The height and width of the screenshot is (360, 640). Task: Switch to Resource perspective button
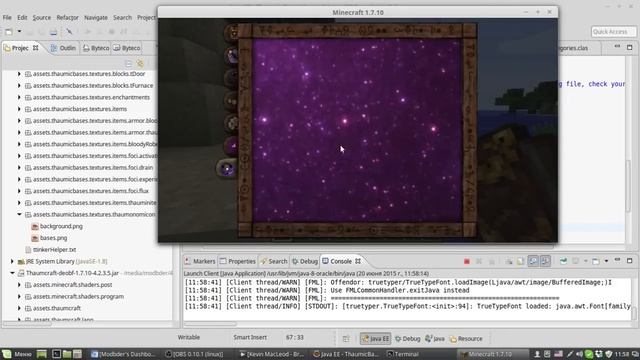tap(466, 338)
